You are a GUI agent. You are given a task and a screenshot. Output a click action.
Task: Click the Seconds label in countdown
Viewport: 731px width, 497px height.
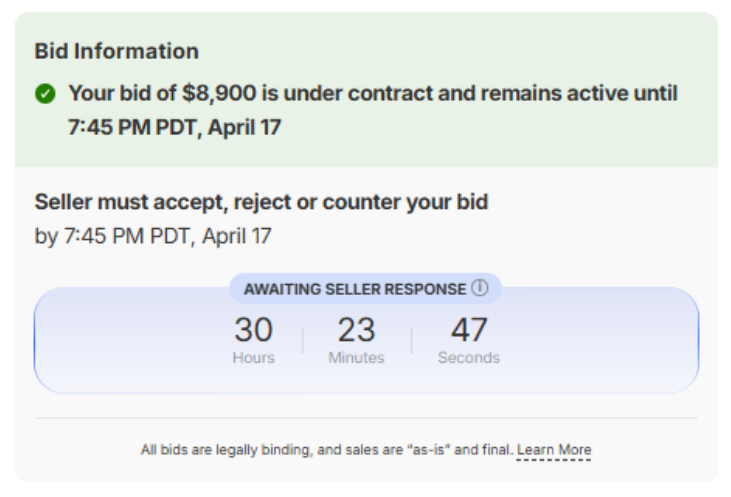[468, 358]
